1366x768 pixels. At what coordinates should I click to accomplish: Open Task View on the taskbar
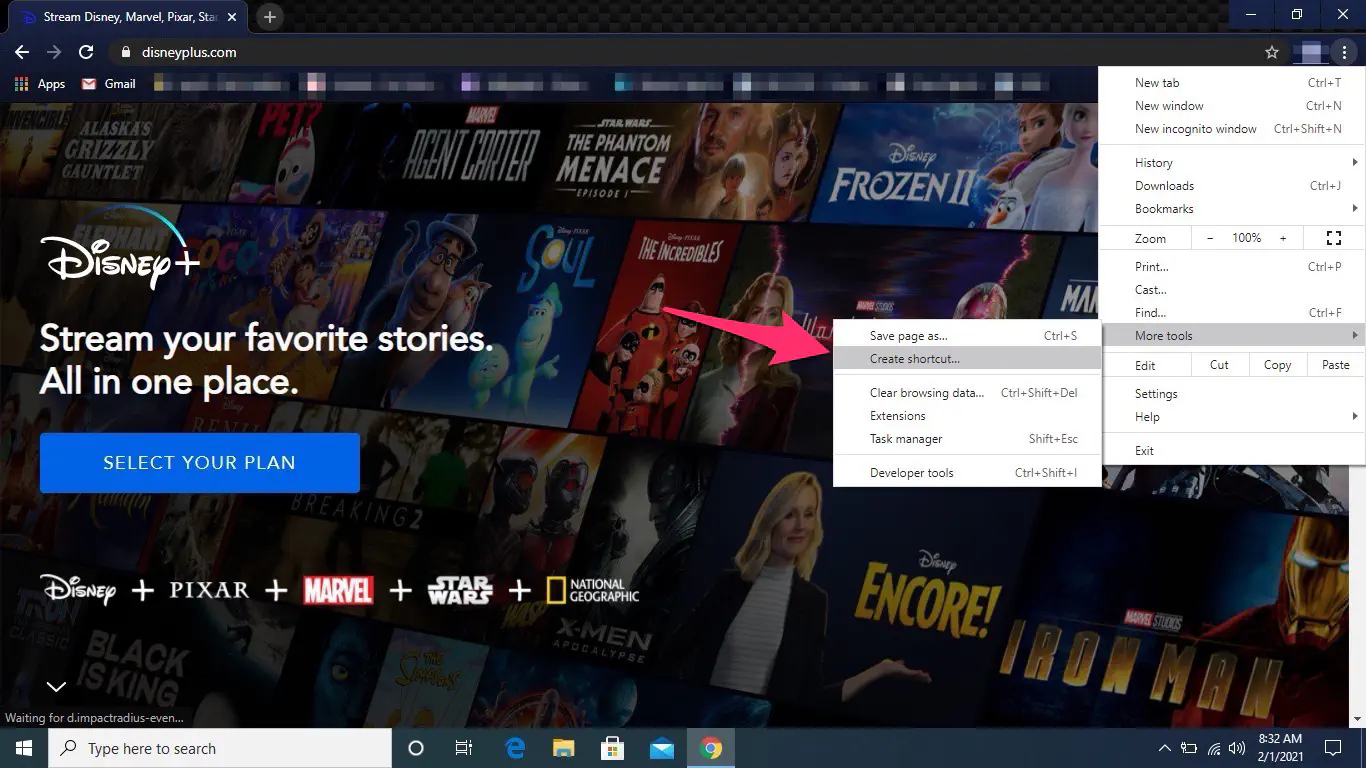pyautogui.click(x=464, y=748)
